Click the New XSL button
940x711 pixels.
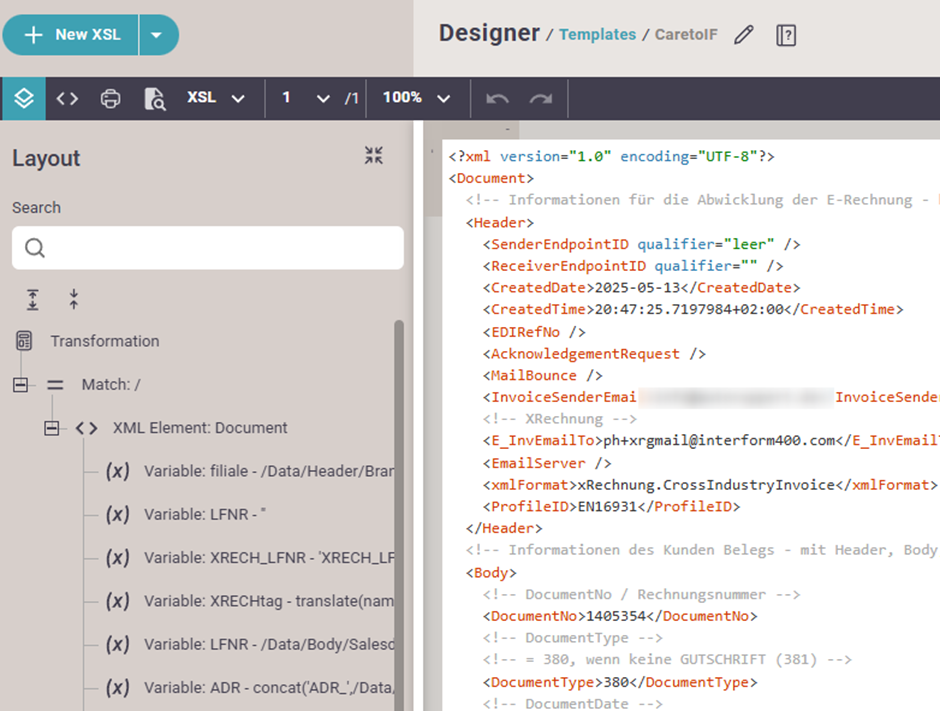tap(72, 35)
